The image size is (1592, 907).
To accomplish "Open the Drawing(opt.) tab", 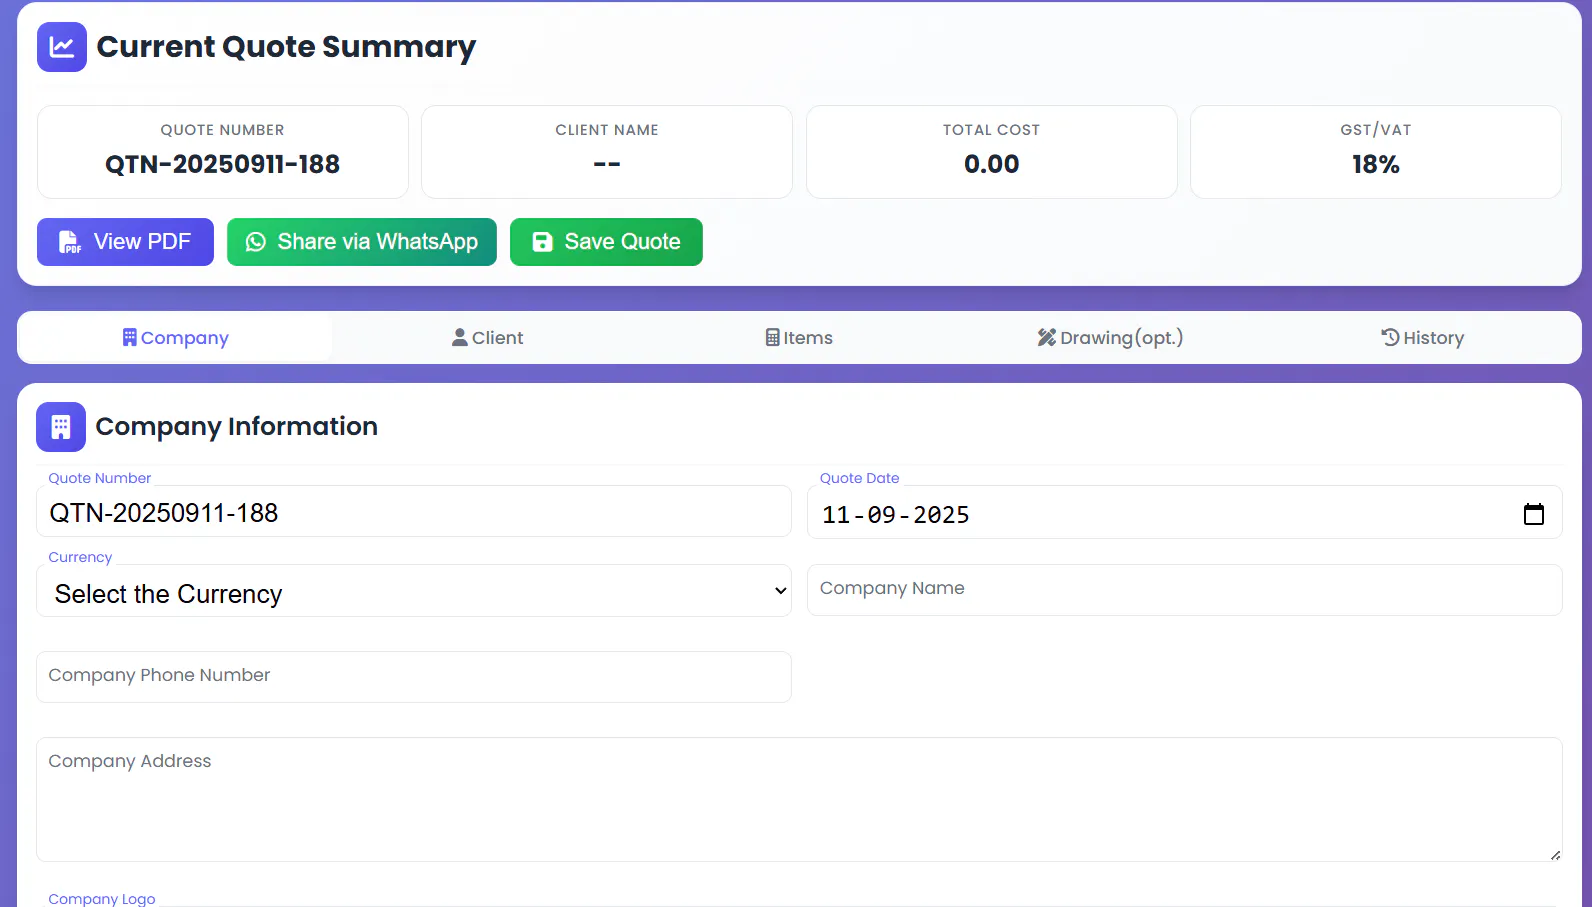I will click(x=1110, y=338).
